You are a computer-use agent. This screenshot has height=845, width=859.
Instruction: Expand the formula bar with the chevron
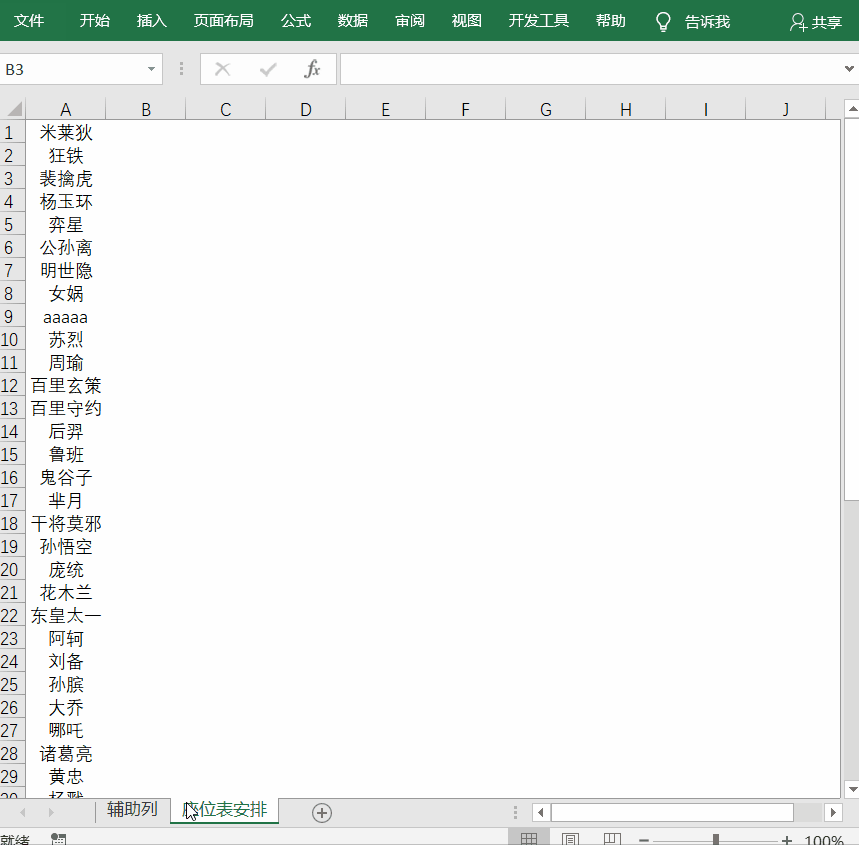849,69
